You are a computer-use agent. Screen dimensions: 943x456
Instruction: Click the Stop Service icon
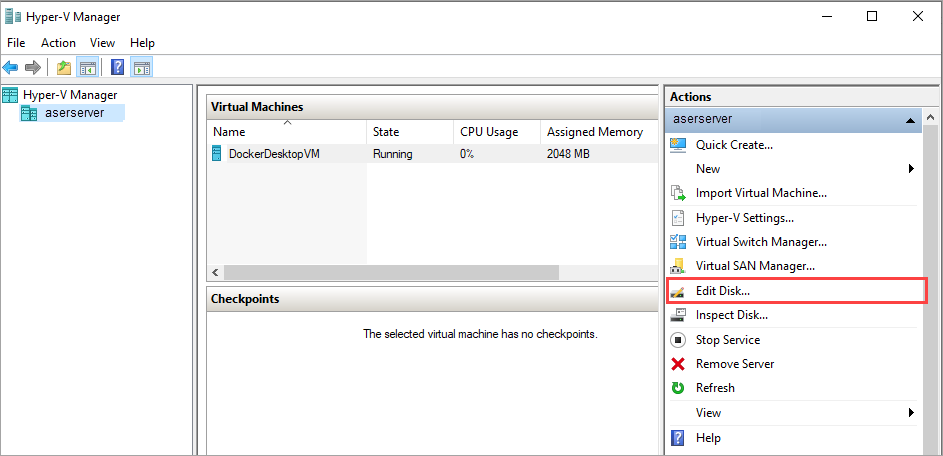point(678,340)
